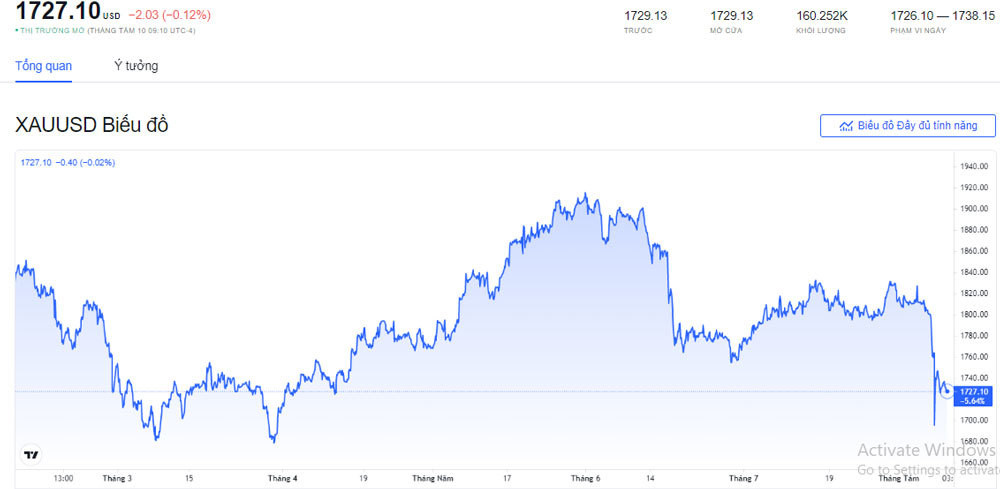Switch to the Tổng quan tab
The width and height of the screenshot is (1000, 489).
point(43,66)
